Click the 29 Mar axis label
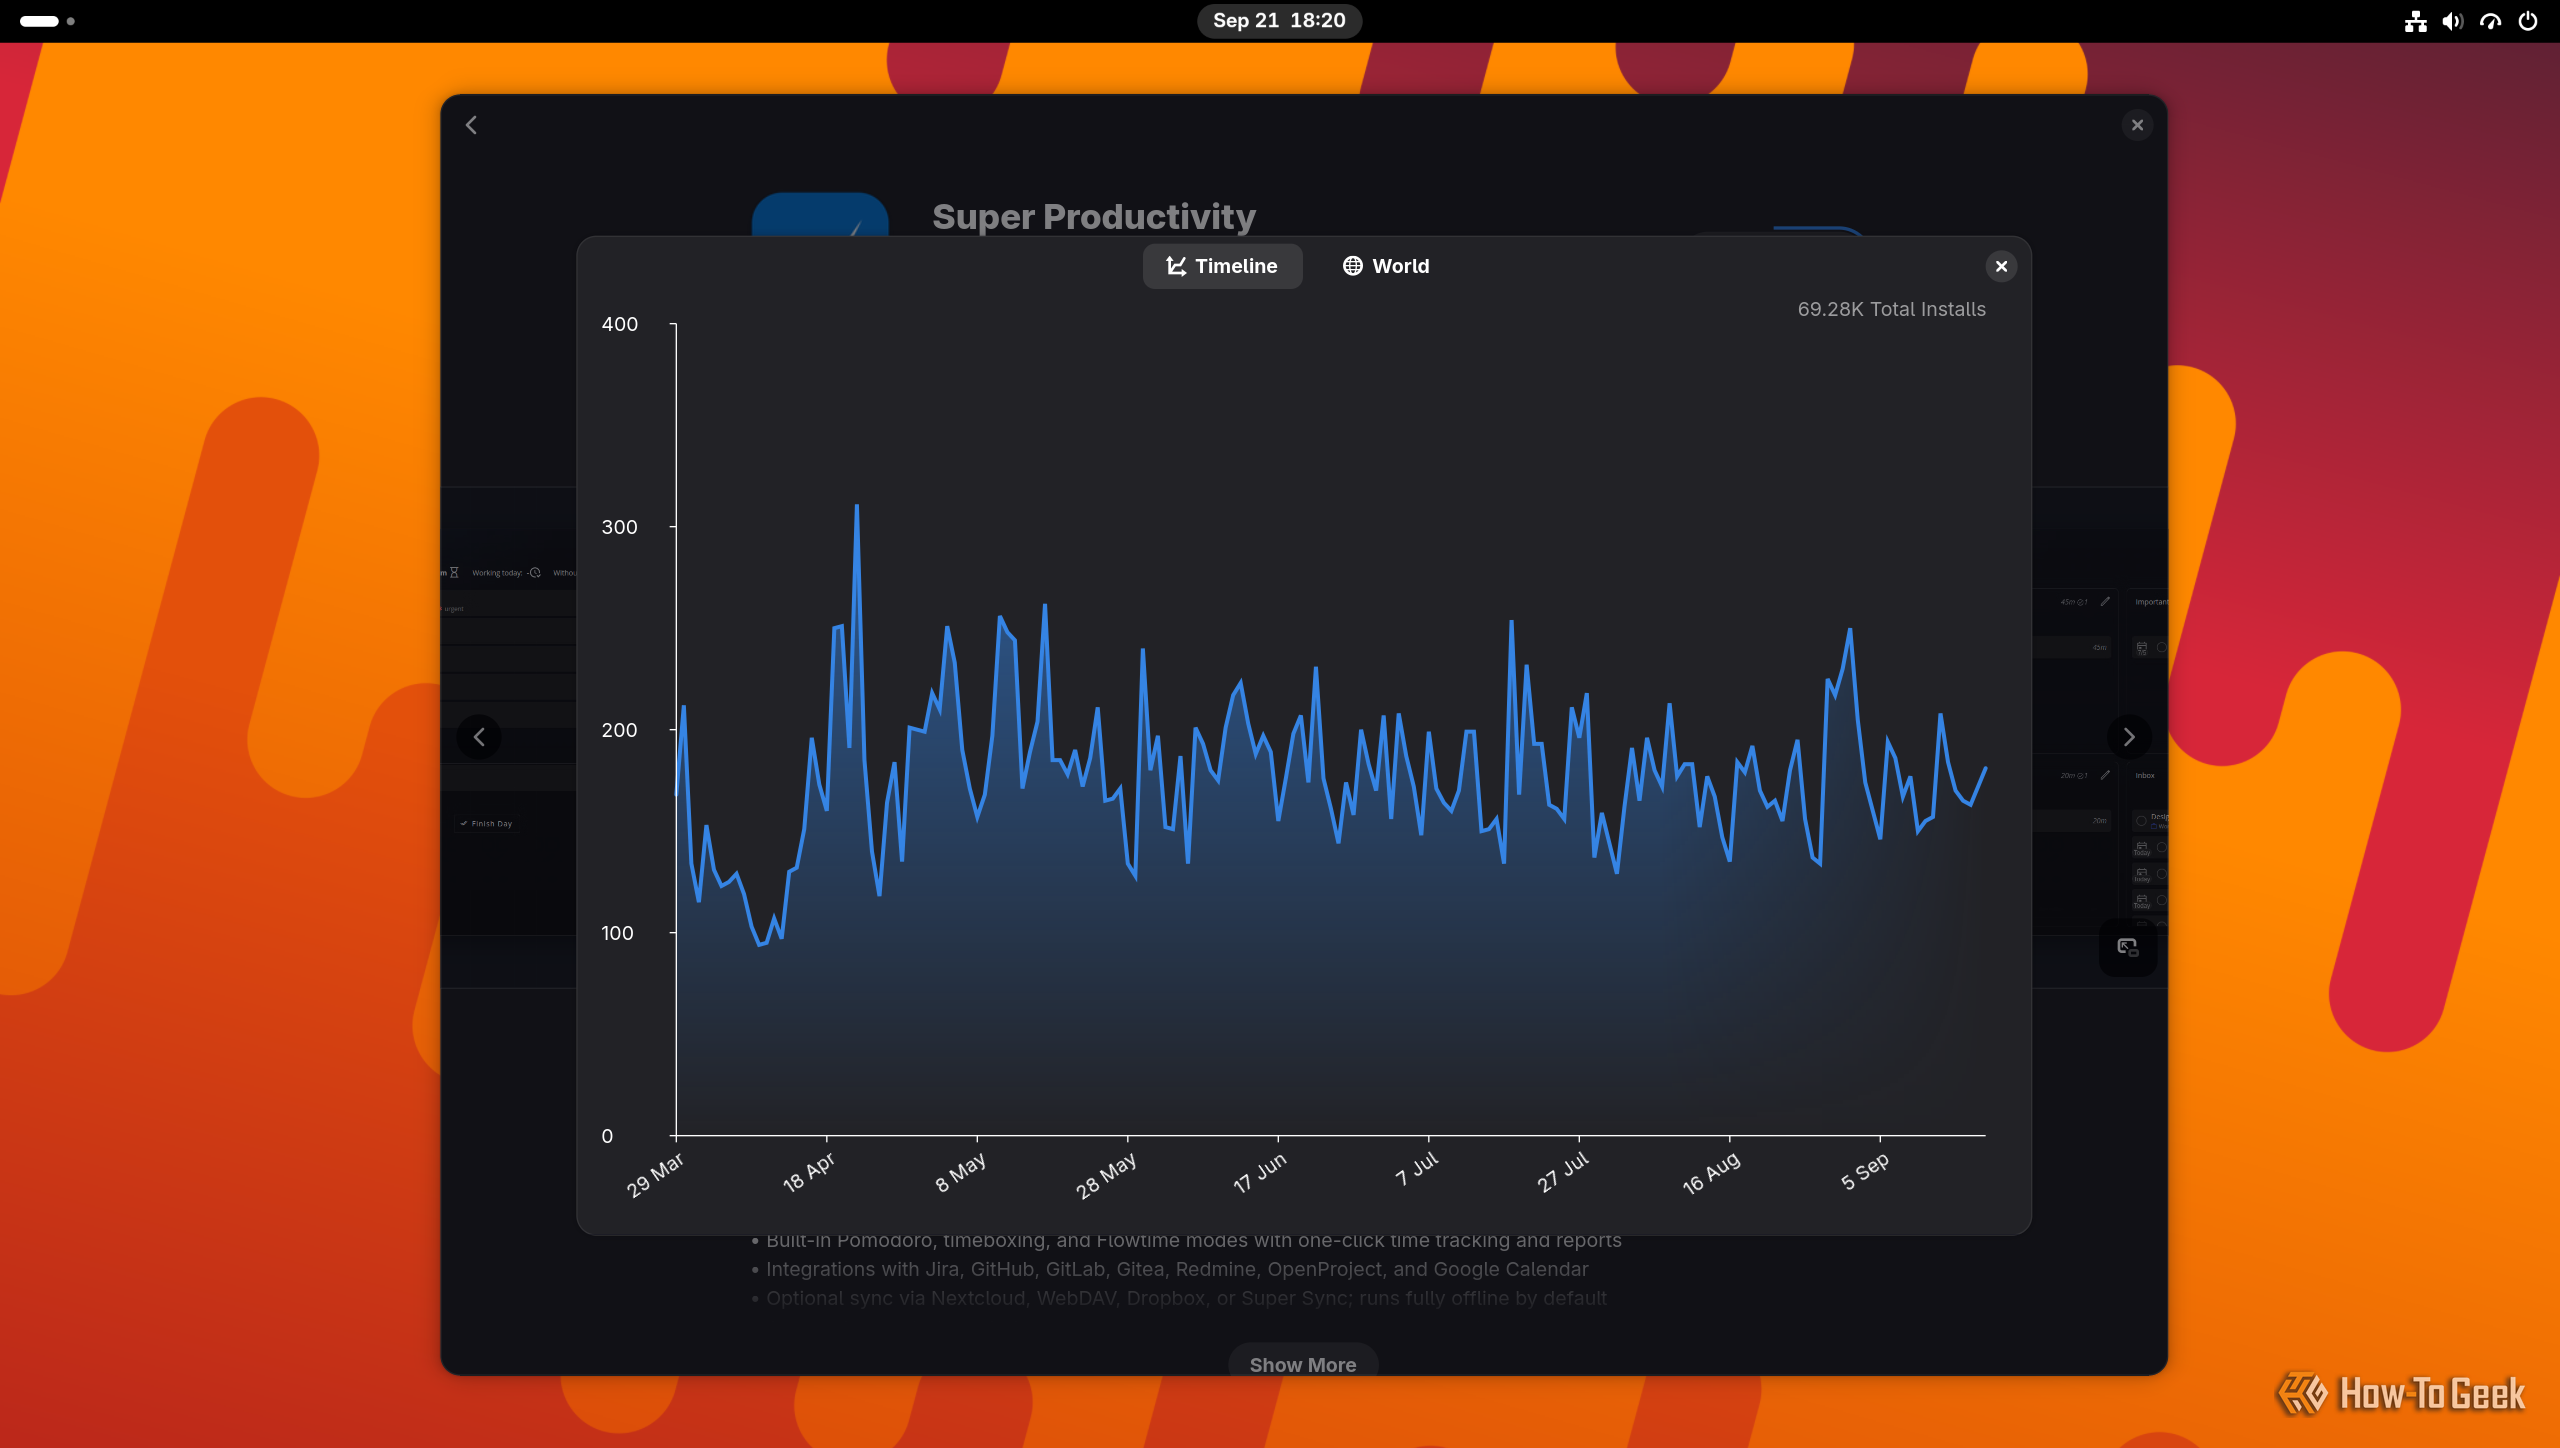 (x=655, y=1175)
